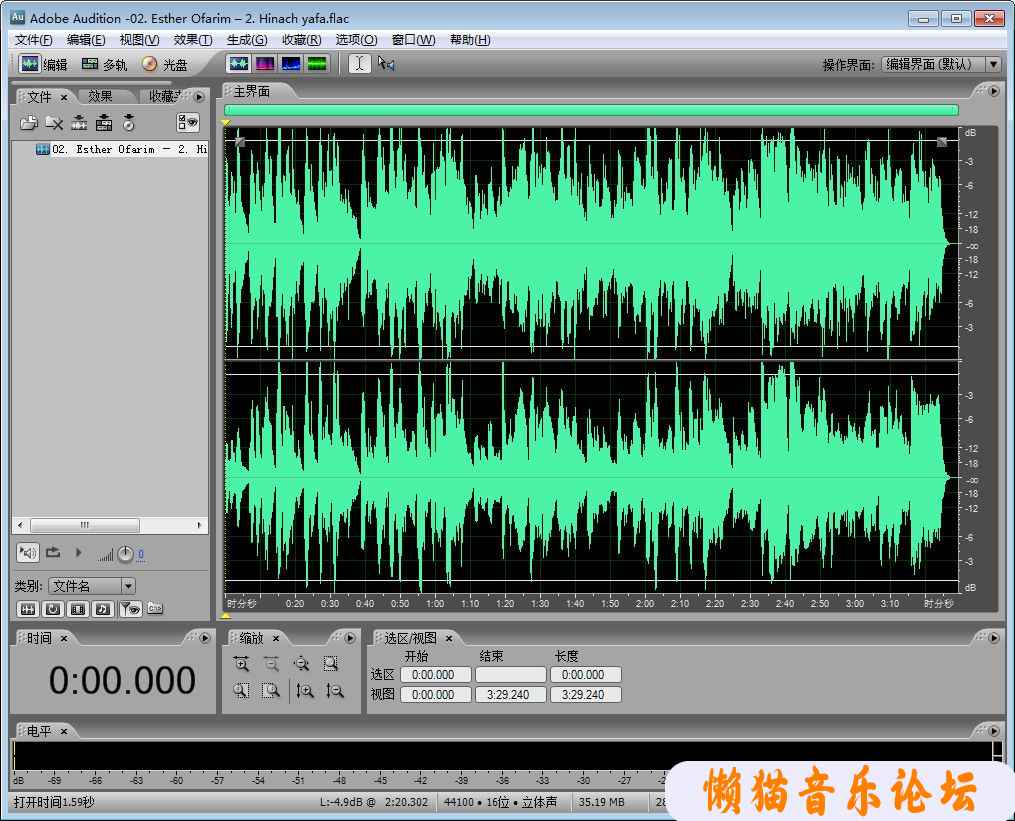Click insert into edit view icon

click(x=79, y=122)
